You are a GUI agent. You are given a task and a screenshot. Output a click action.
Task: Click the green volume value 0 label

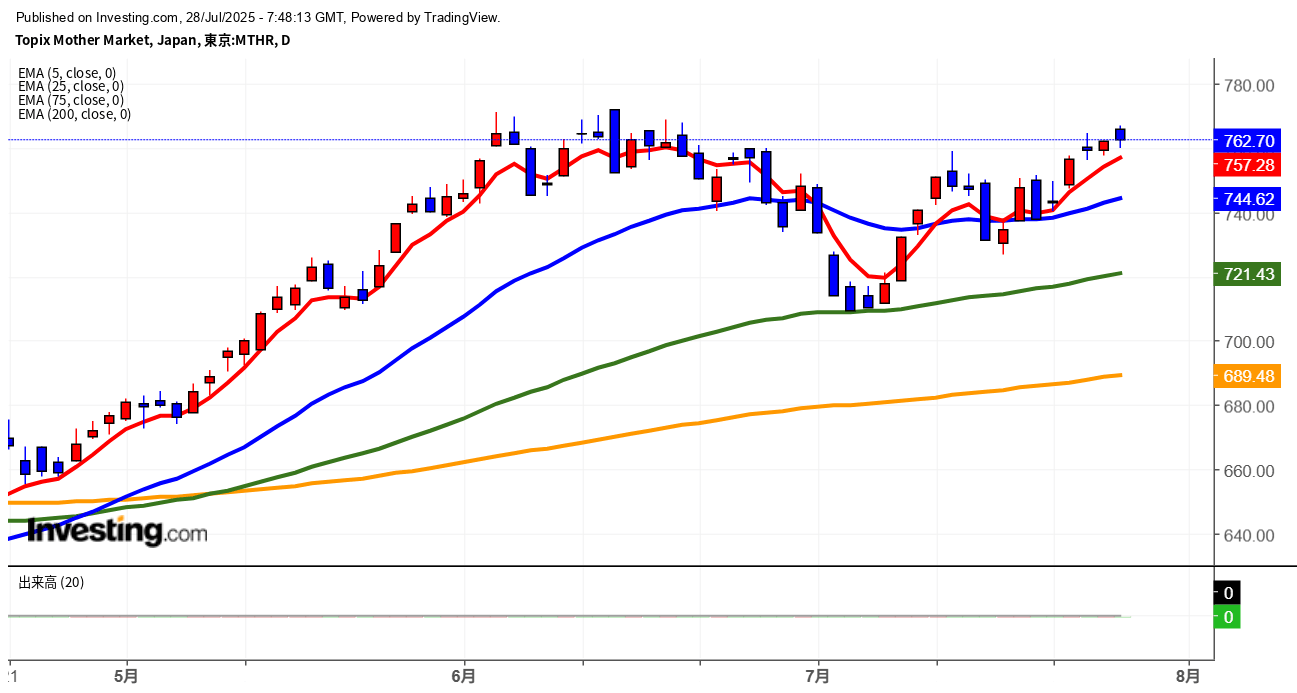tap(1227, 617)
